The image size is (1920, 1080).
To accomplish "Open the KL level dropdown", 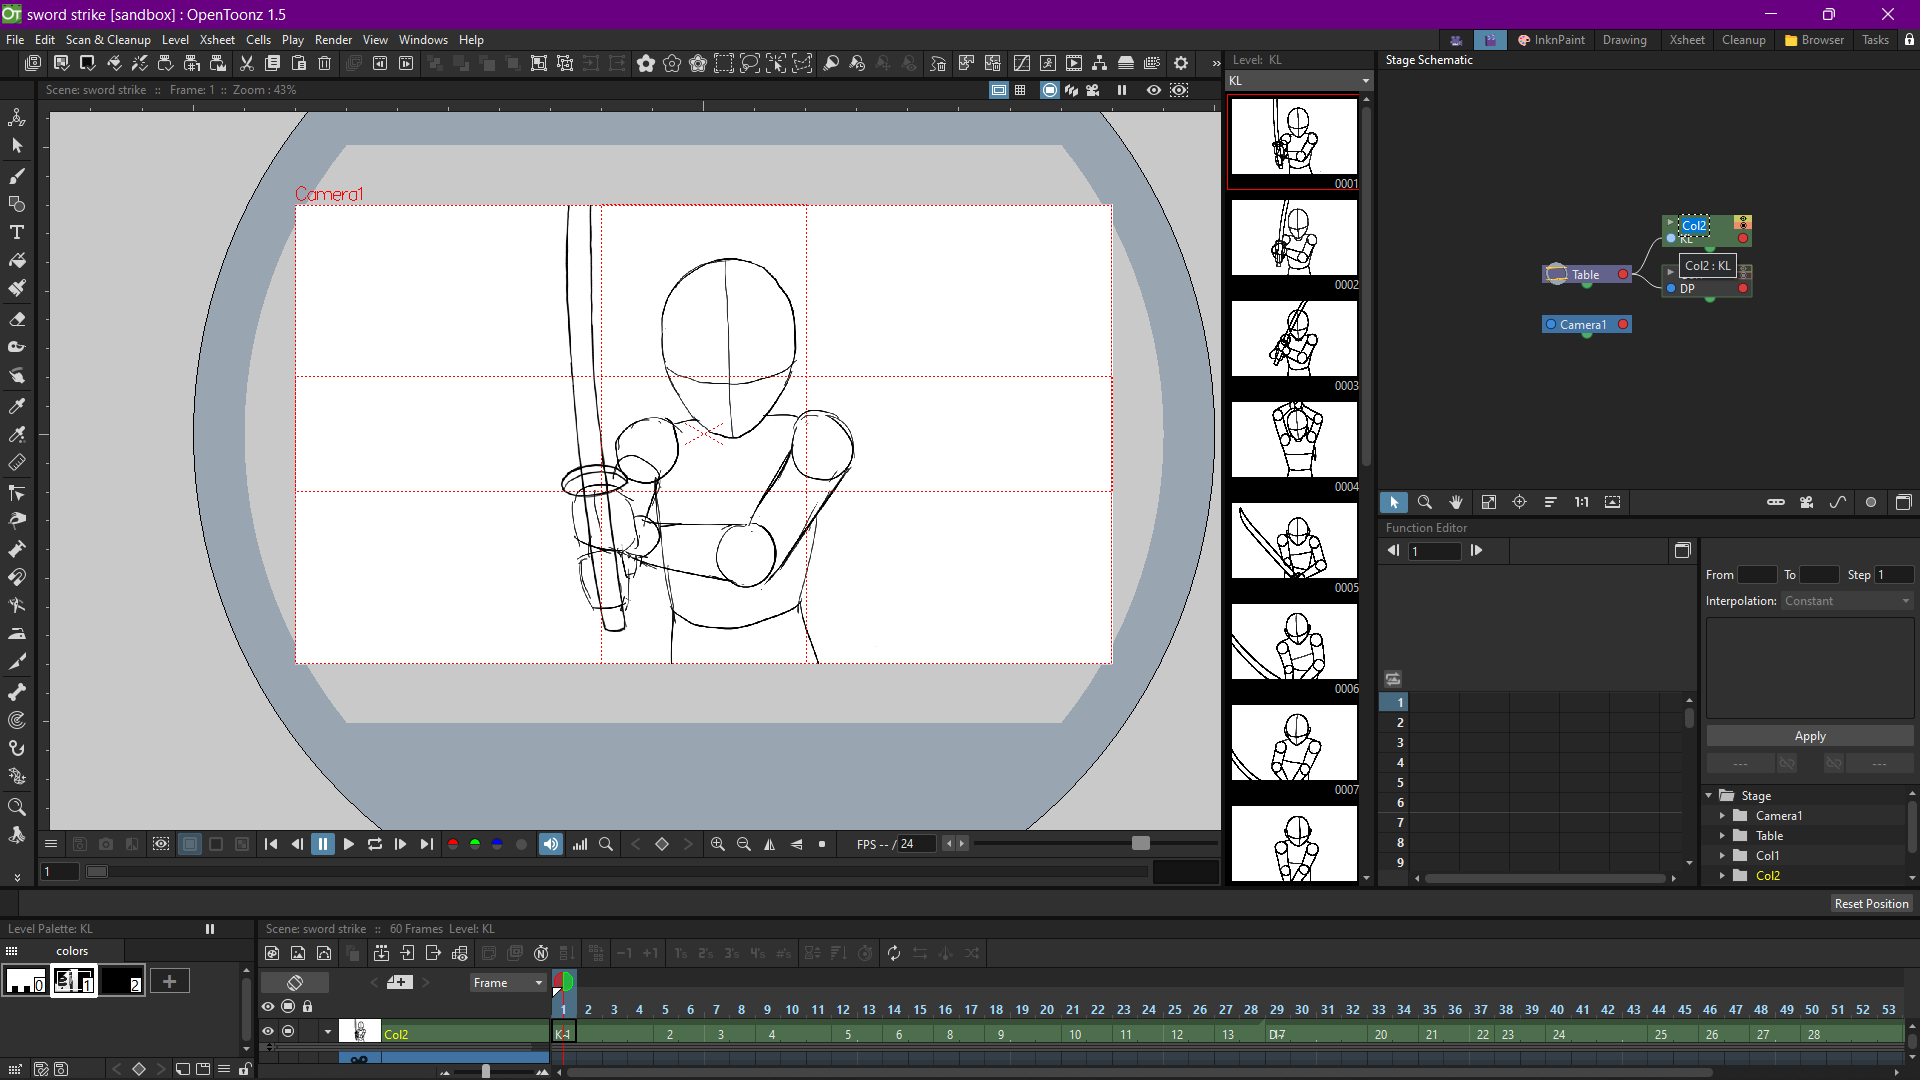I will click(x=1364, y=80).
